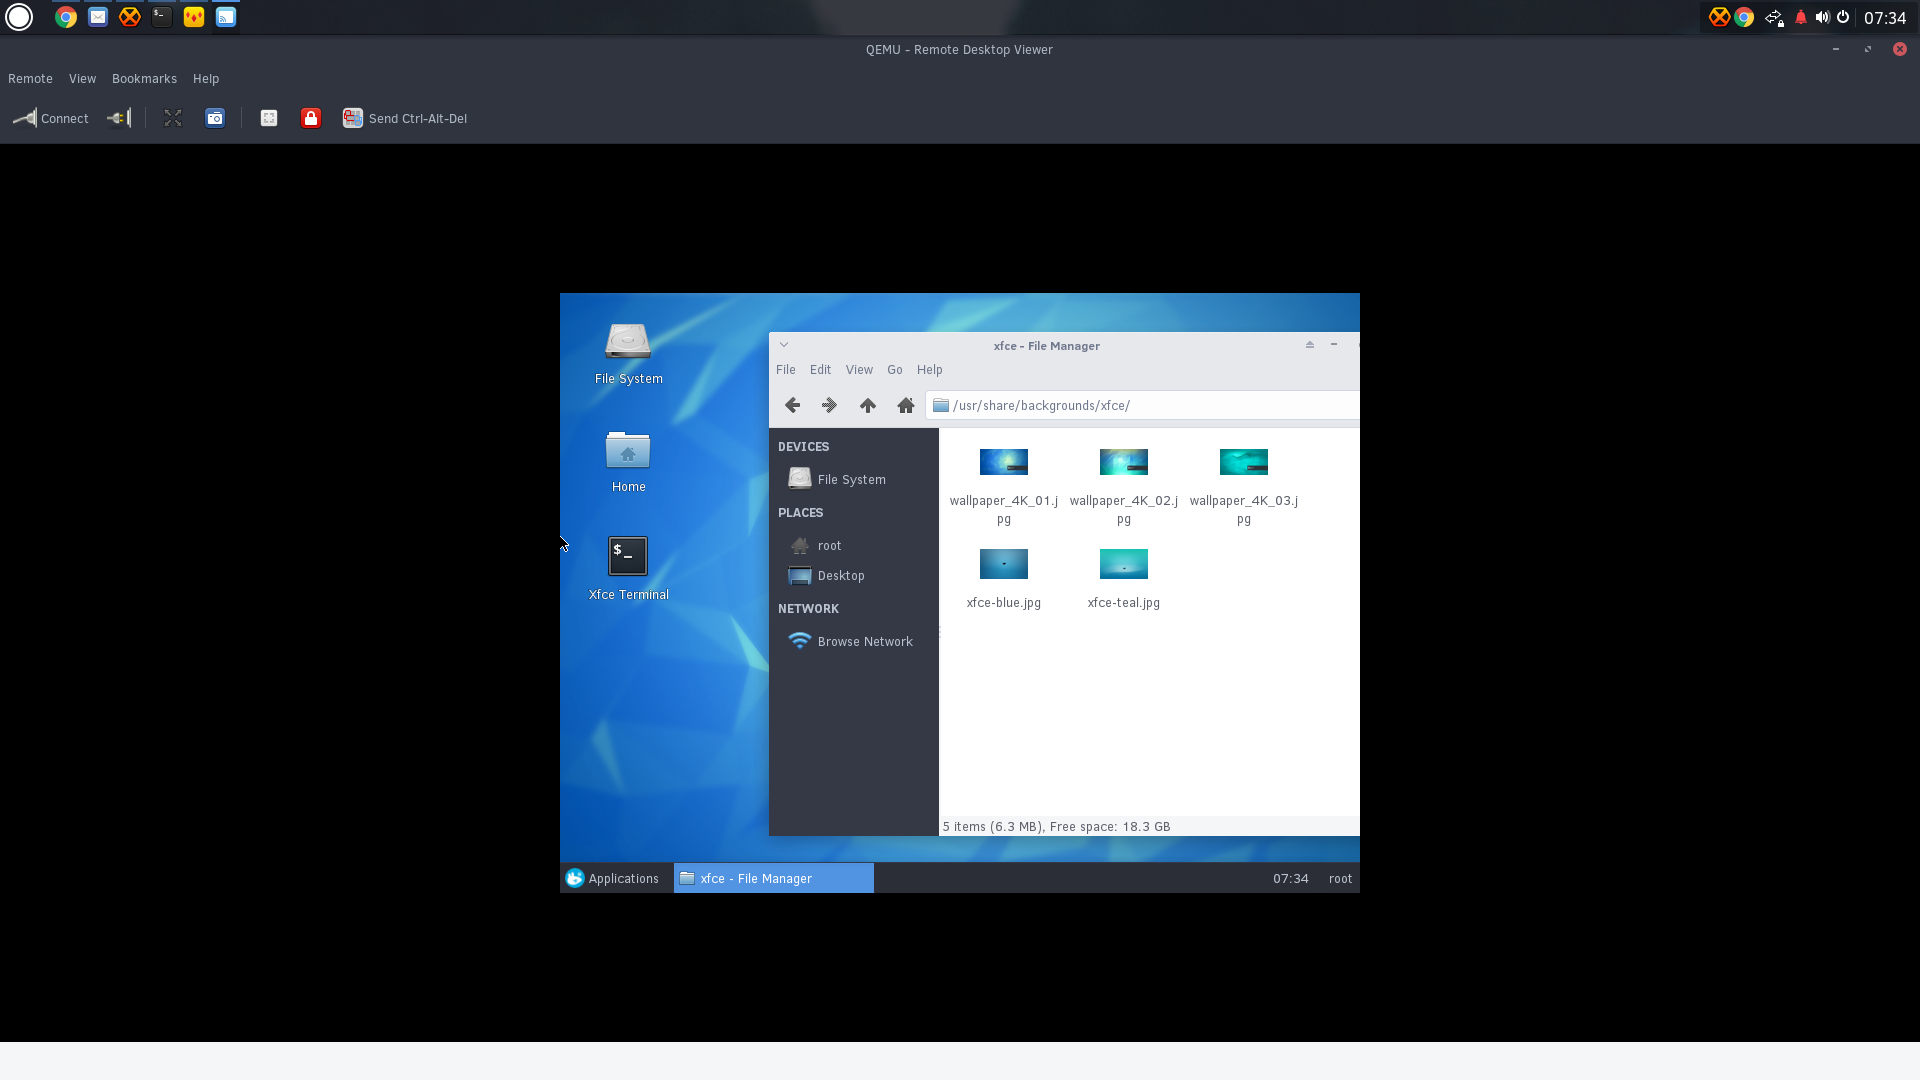Click the status bar text '5 items (6.3 MB)'

pyautogui.click(x=993, y=827)
